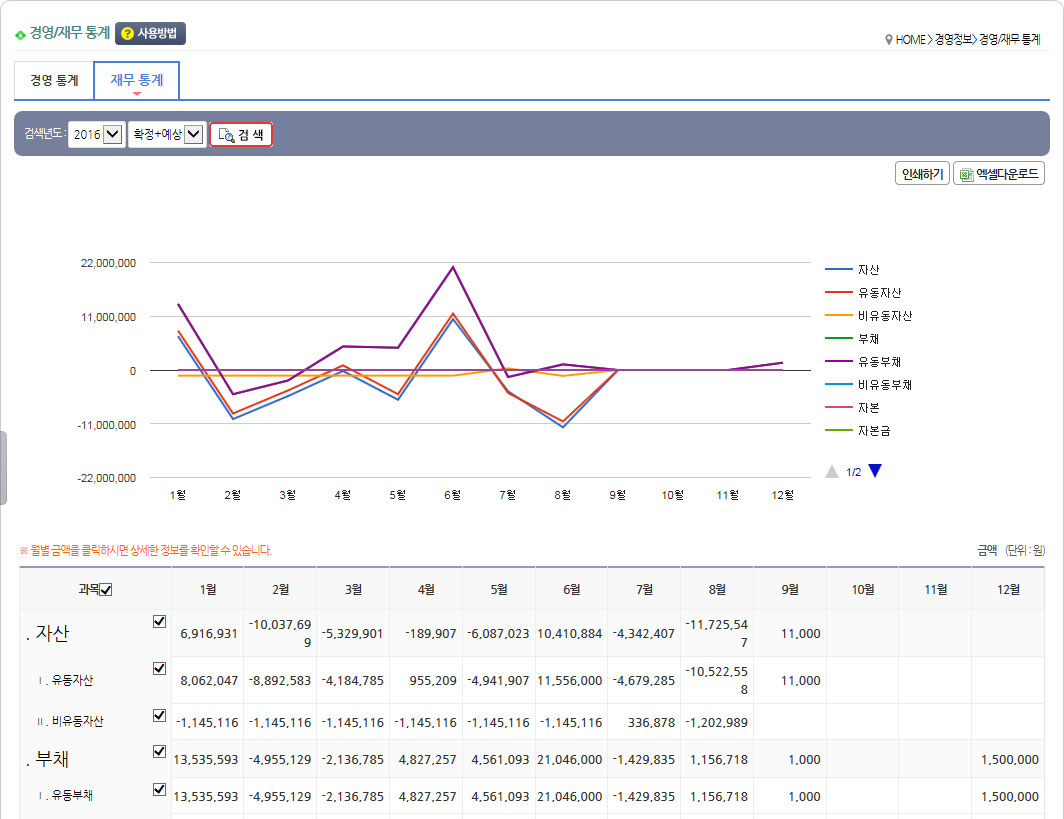
Task: Click the 유동부채 legend color line
Action: pyautogui.click(x=839, y=362)
